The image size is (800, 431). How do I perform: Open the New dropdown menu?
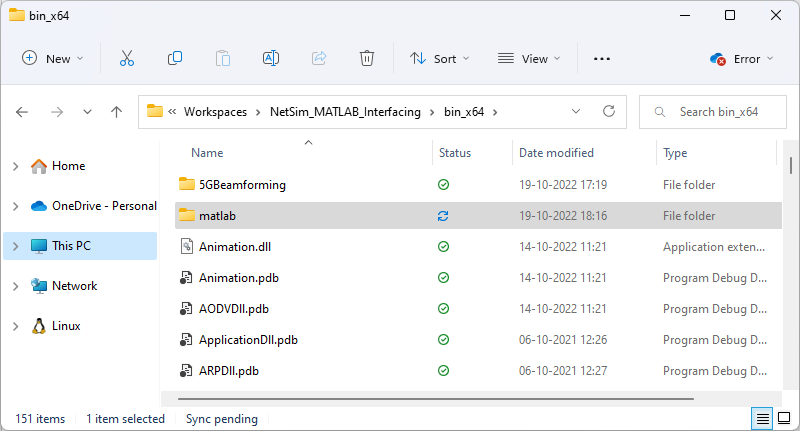tap(53, 59)
